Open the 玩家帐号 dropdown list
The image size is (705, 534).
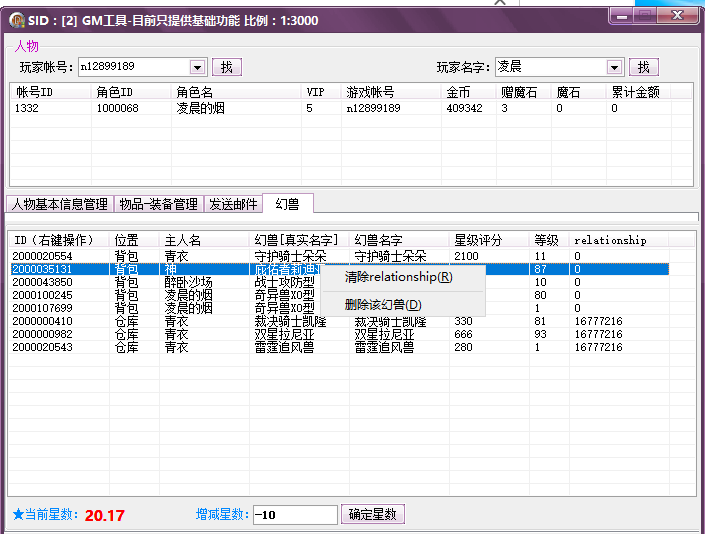click(x=197, y=67)
